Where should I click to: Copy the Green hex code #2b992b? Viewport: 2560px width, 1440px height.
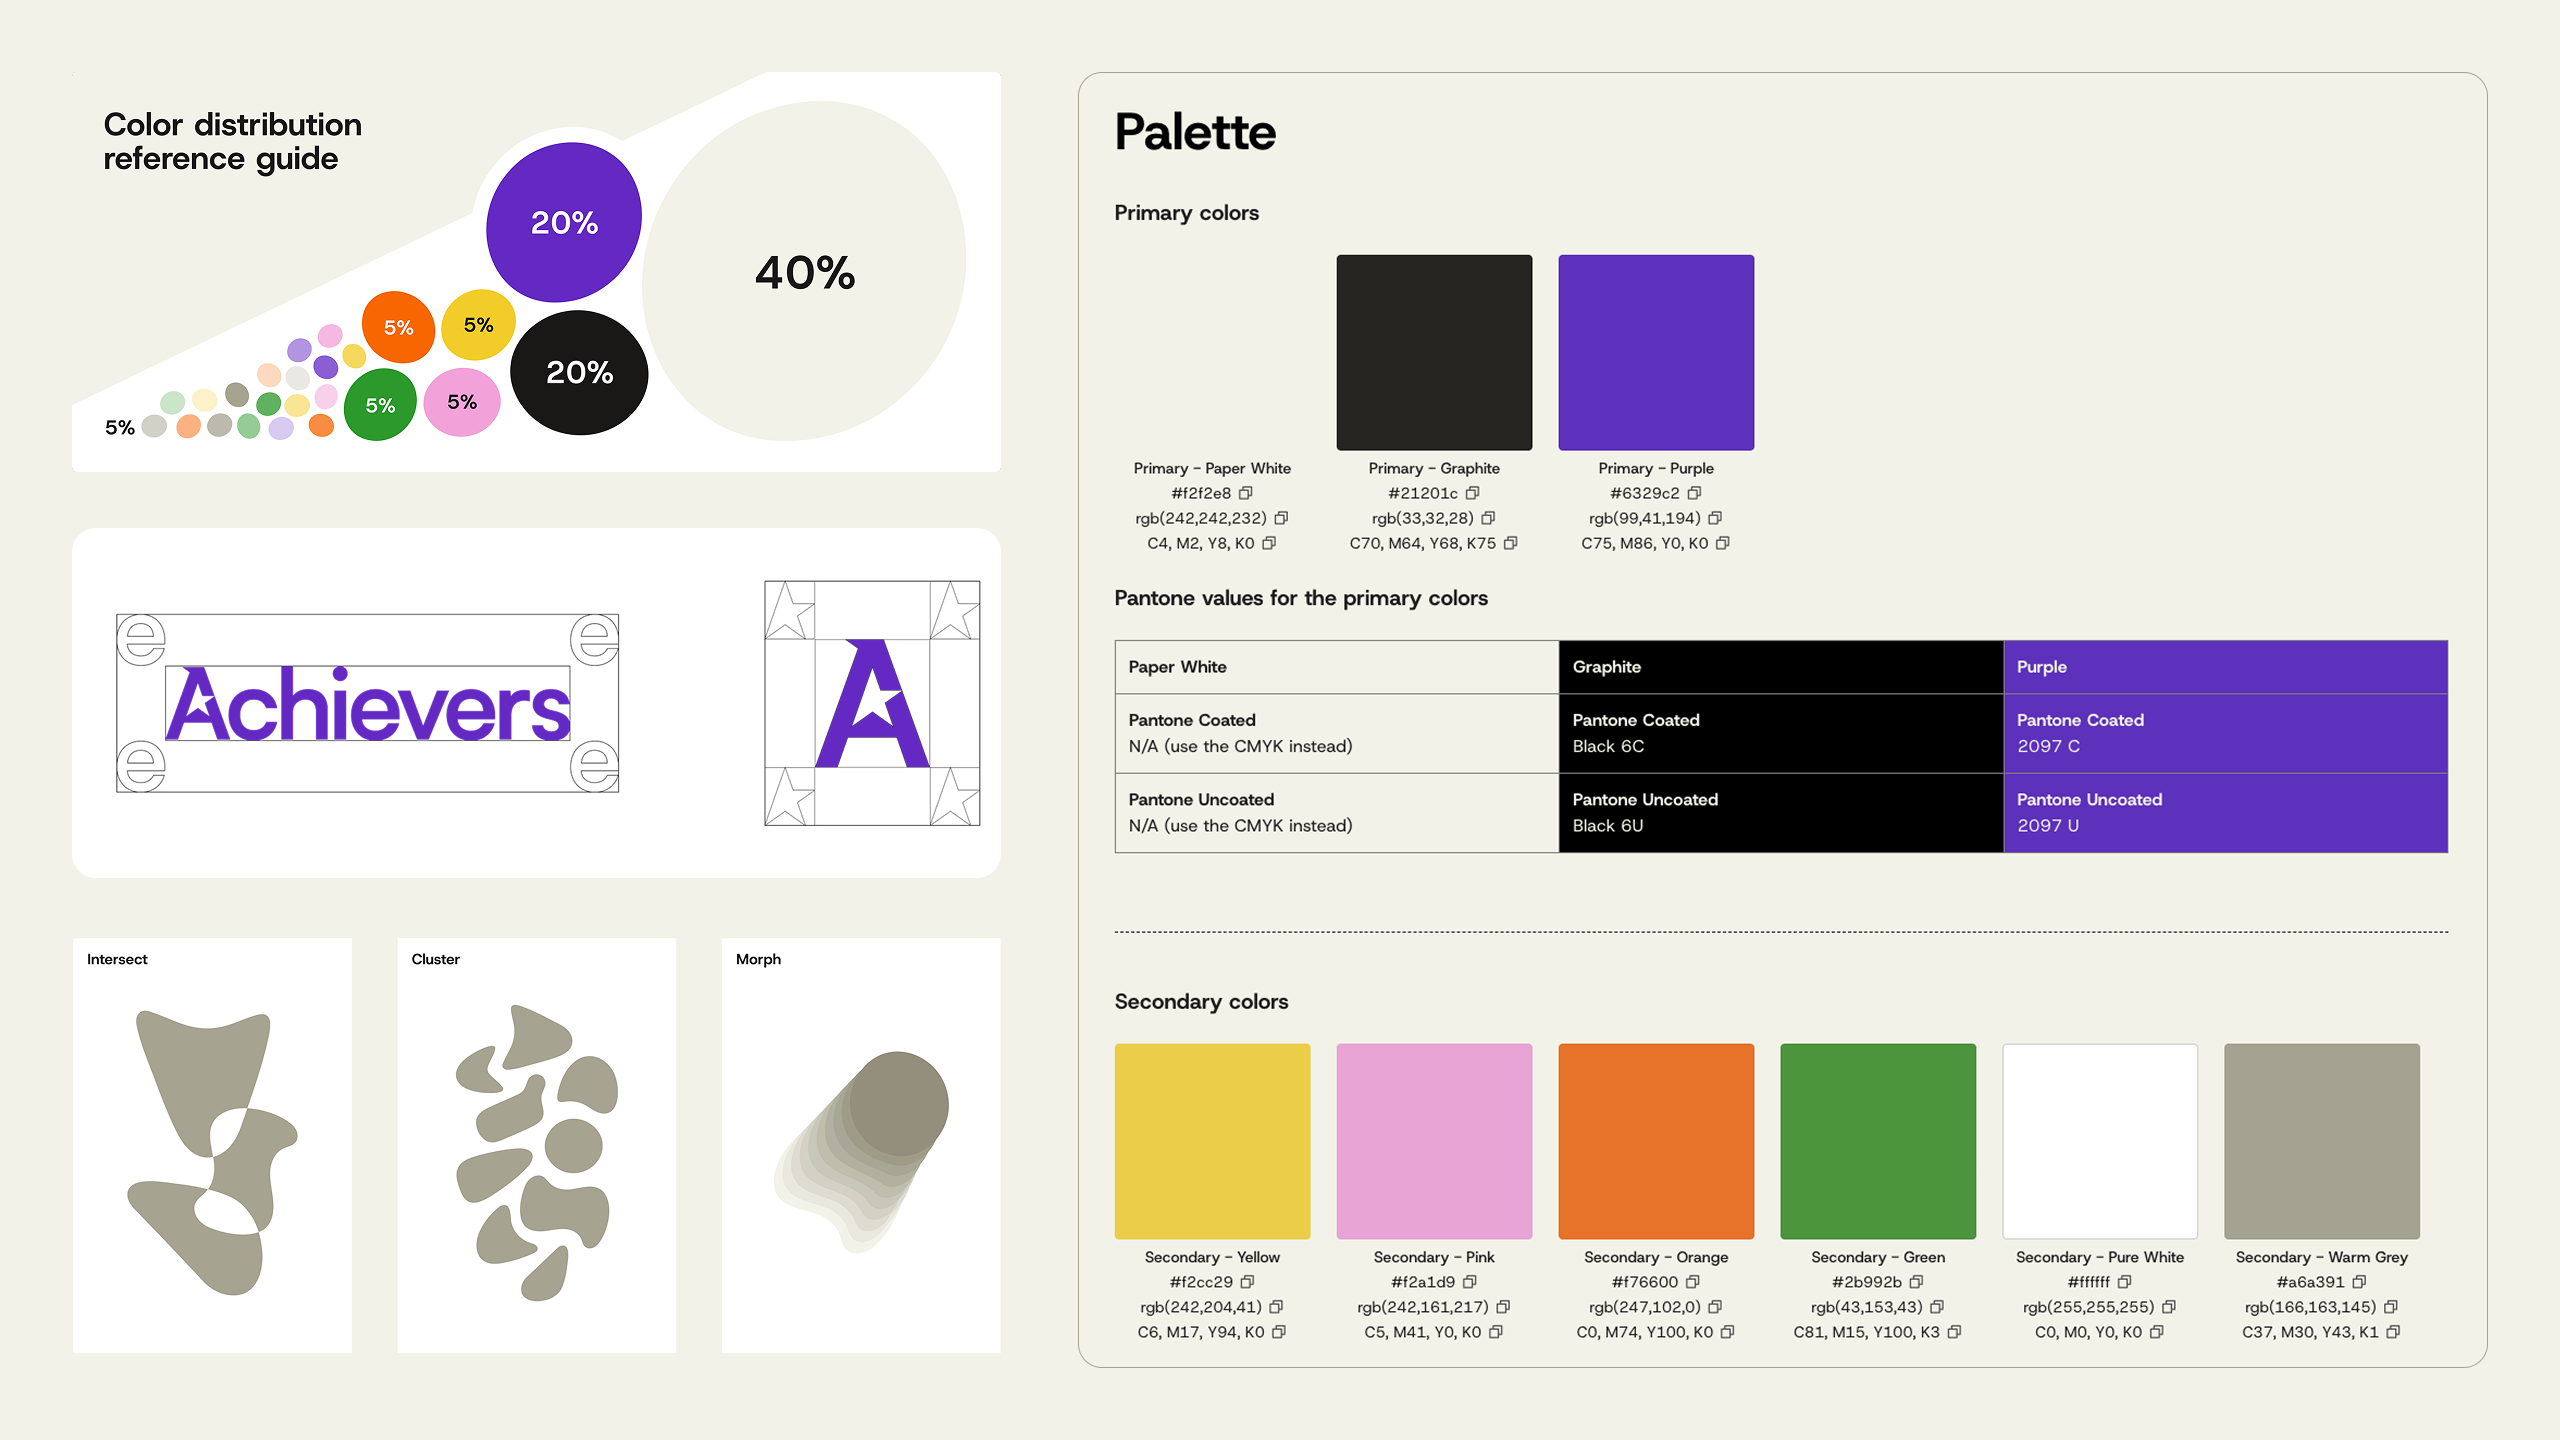[1916, 1282]
